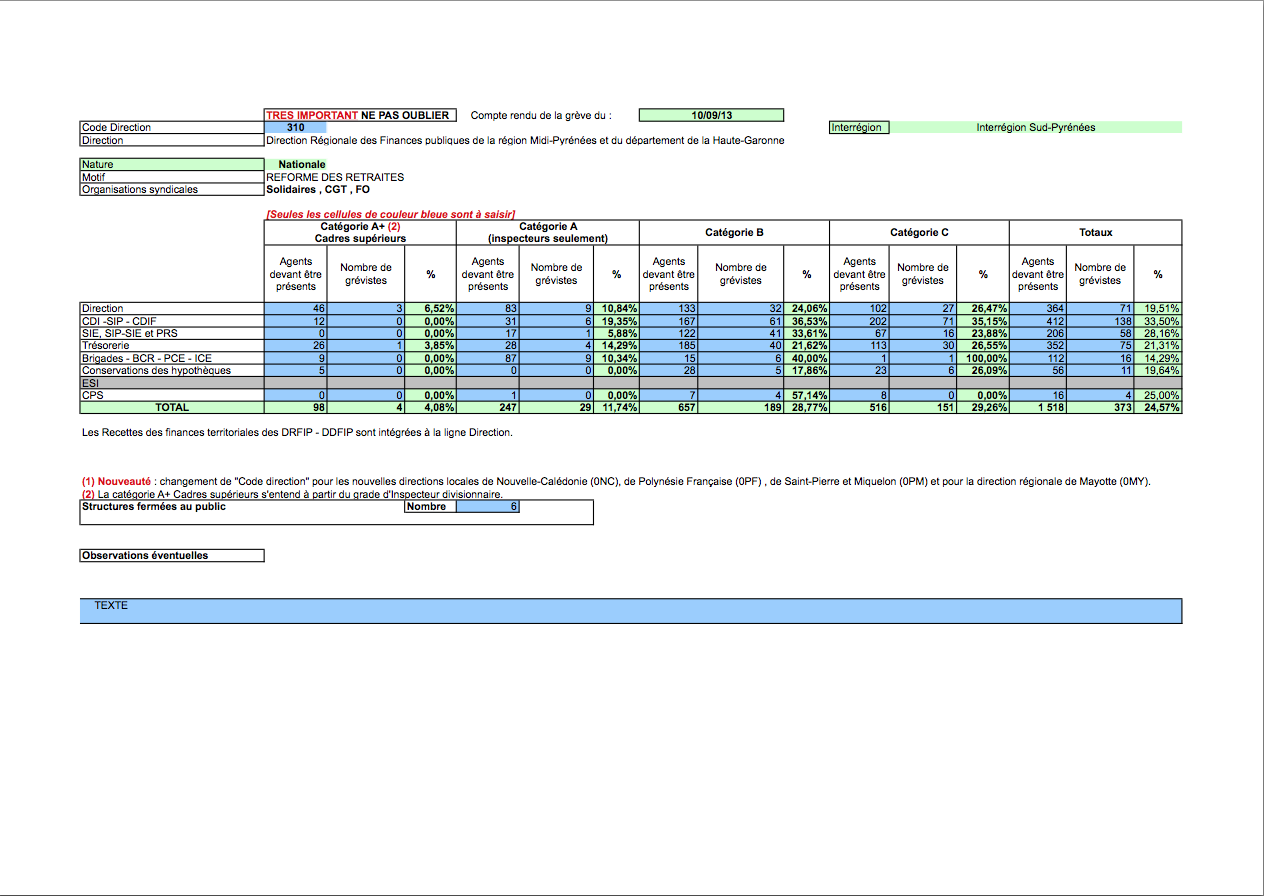
Task: Select the 'Observations éventuelles' cell
Action: click(172, 555)
